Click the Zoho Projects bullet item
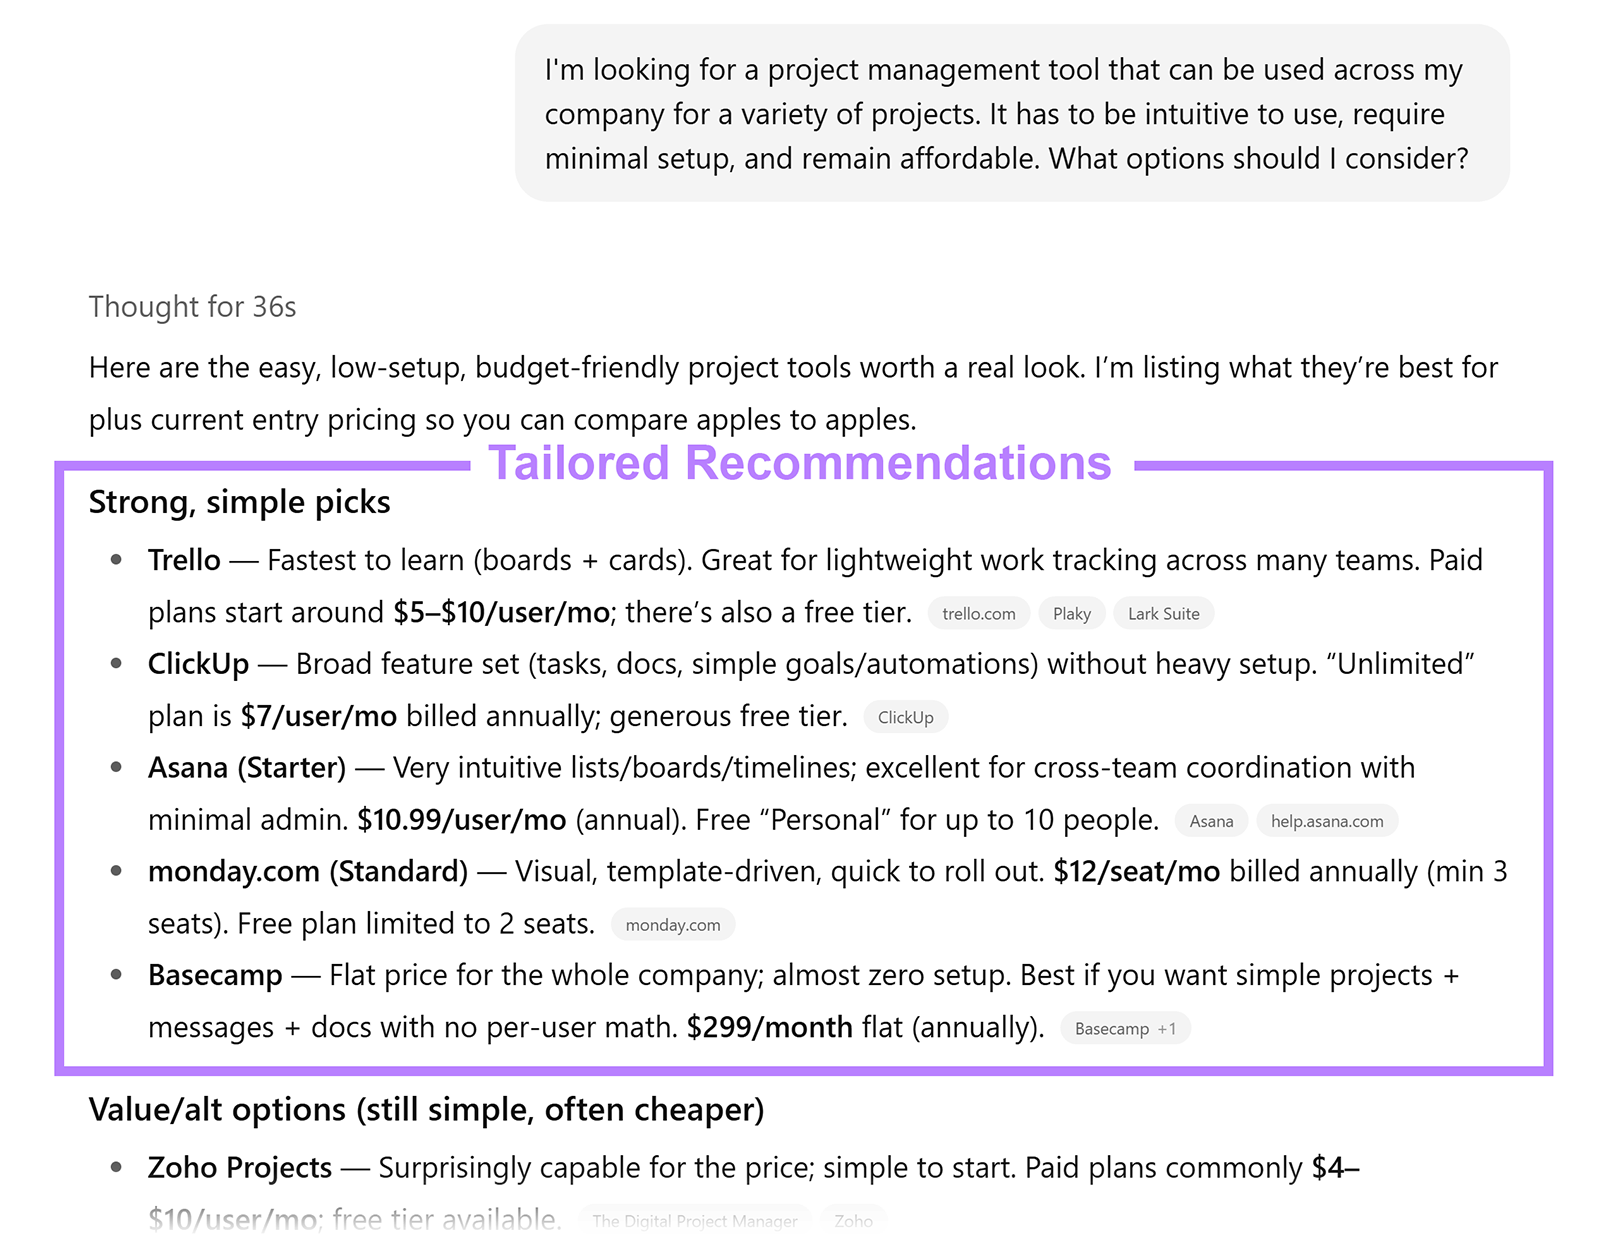The image size is (1600, 1249). pos(240,1168)
